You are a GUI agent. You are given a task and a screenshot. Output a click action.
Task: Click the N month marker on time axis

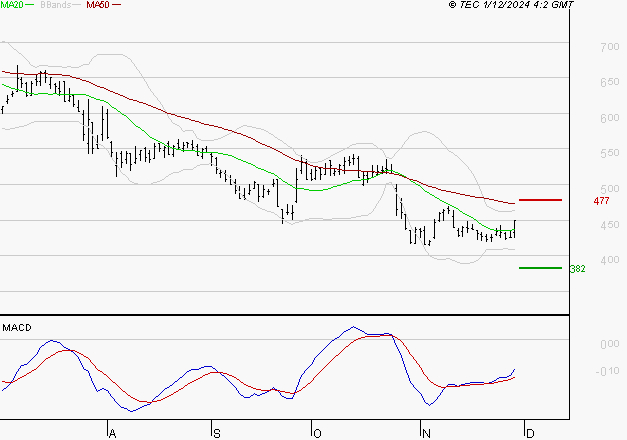coord(426,434)
